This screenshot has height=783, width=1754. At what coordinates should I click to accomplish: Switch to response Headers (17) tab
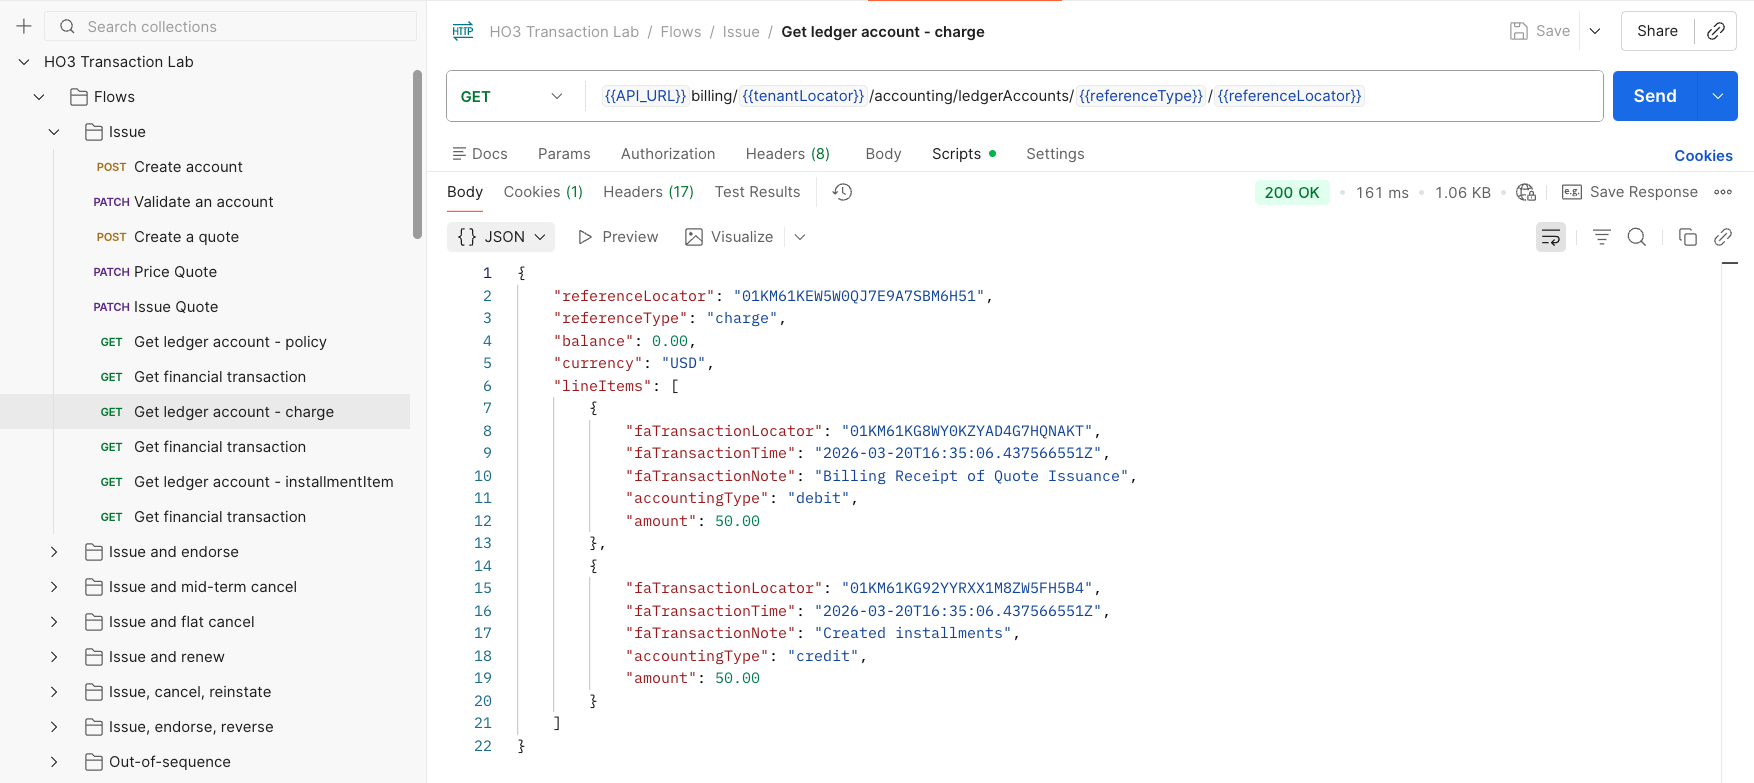click(648, 192)
